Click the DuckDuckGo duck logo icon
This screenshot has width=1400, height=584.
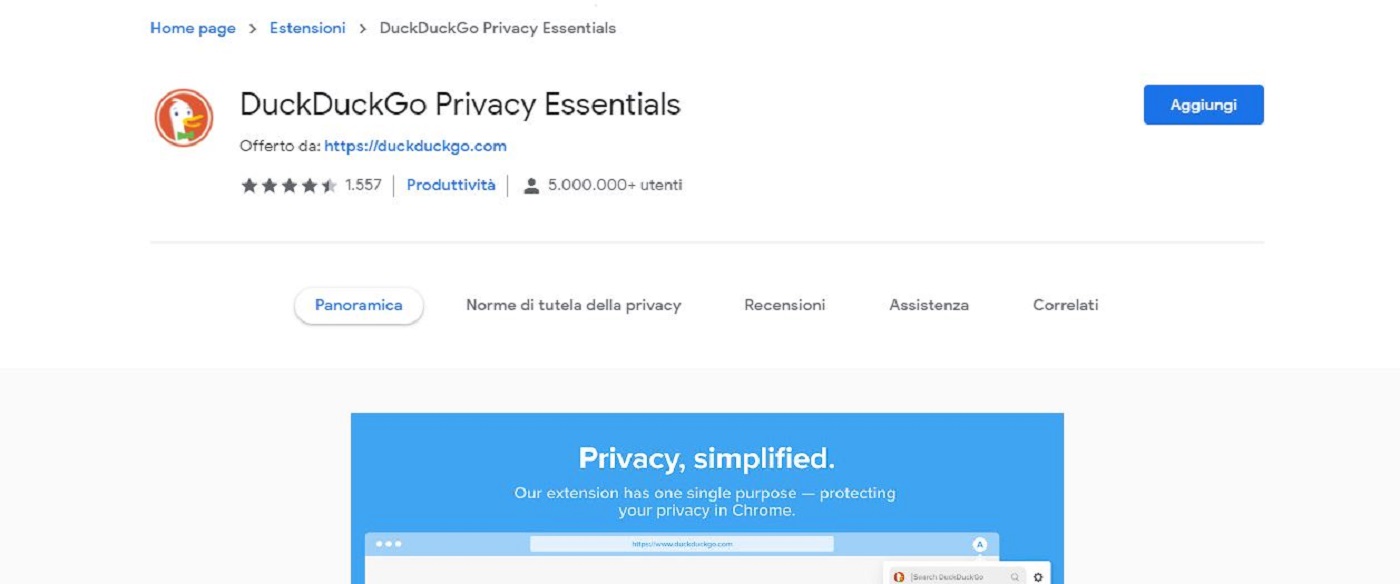pos(184,118)
